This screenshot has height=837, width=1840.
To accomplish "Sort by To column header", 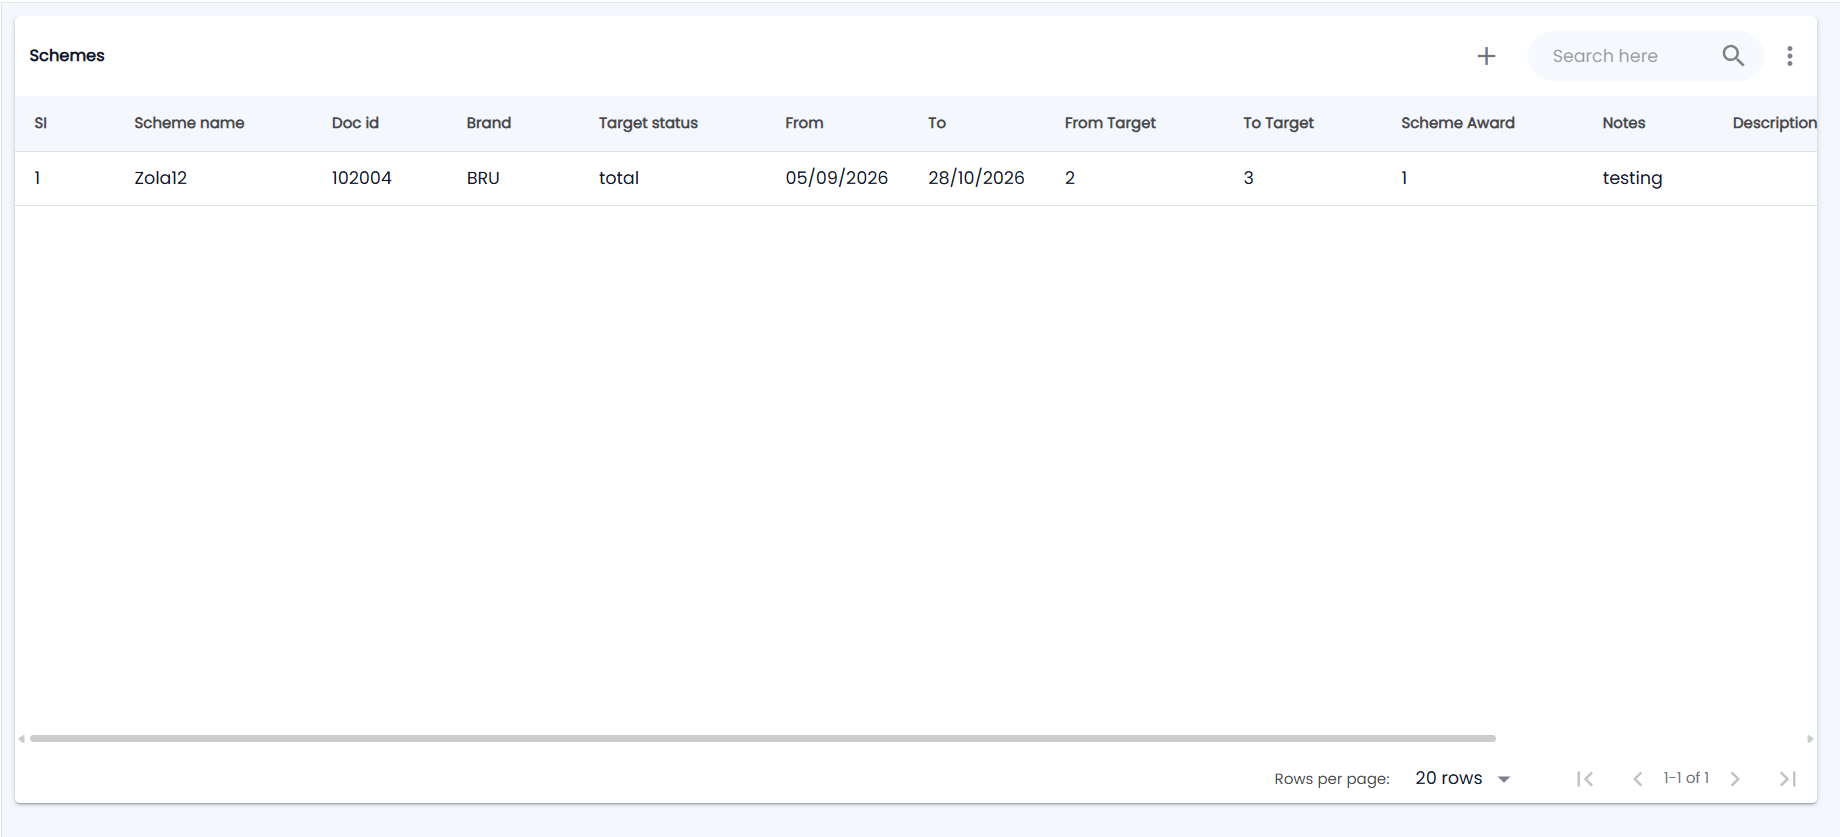I will point(937,123).
